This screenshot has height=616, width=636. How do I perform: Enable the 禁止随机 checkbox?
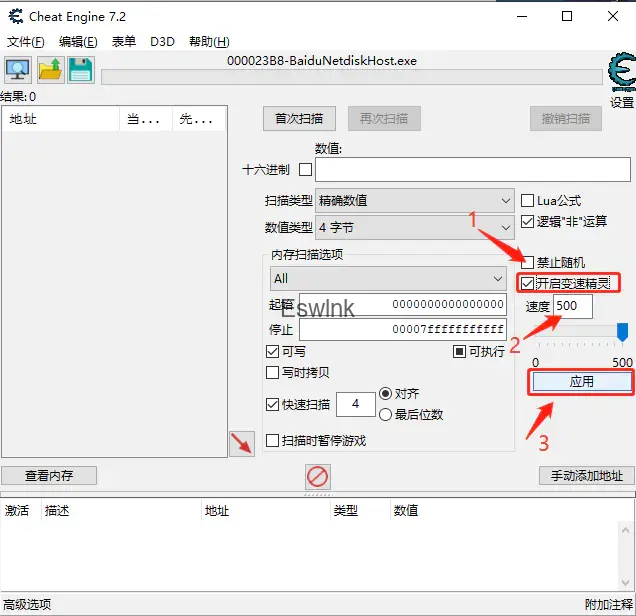tap(528, 262)
